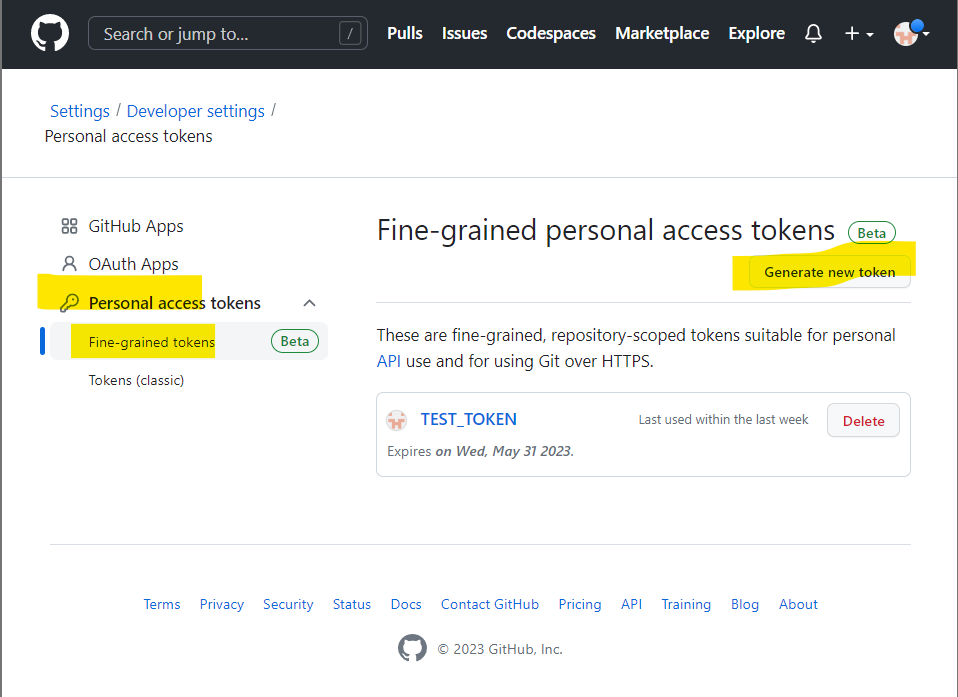Image resolution: width=958 pixels, height=697 pixels.
Task: Open the Security footer link
Action: (288, 604)
